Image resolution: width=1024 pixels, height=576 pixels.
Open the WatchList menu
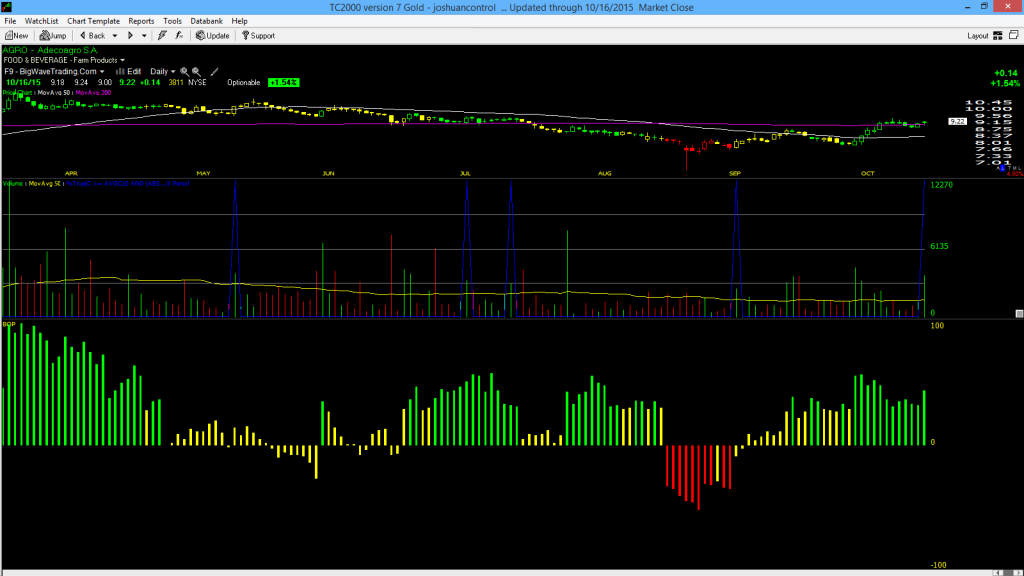click(41, 21)
